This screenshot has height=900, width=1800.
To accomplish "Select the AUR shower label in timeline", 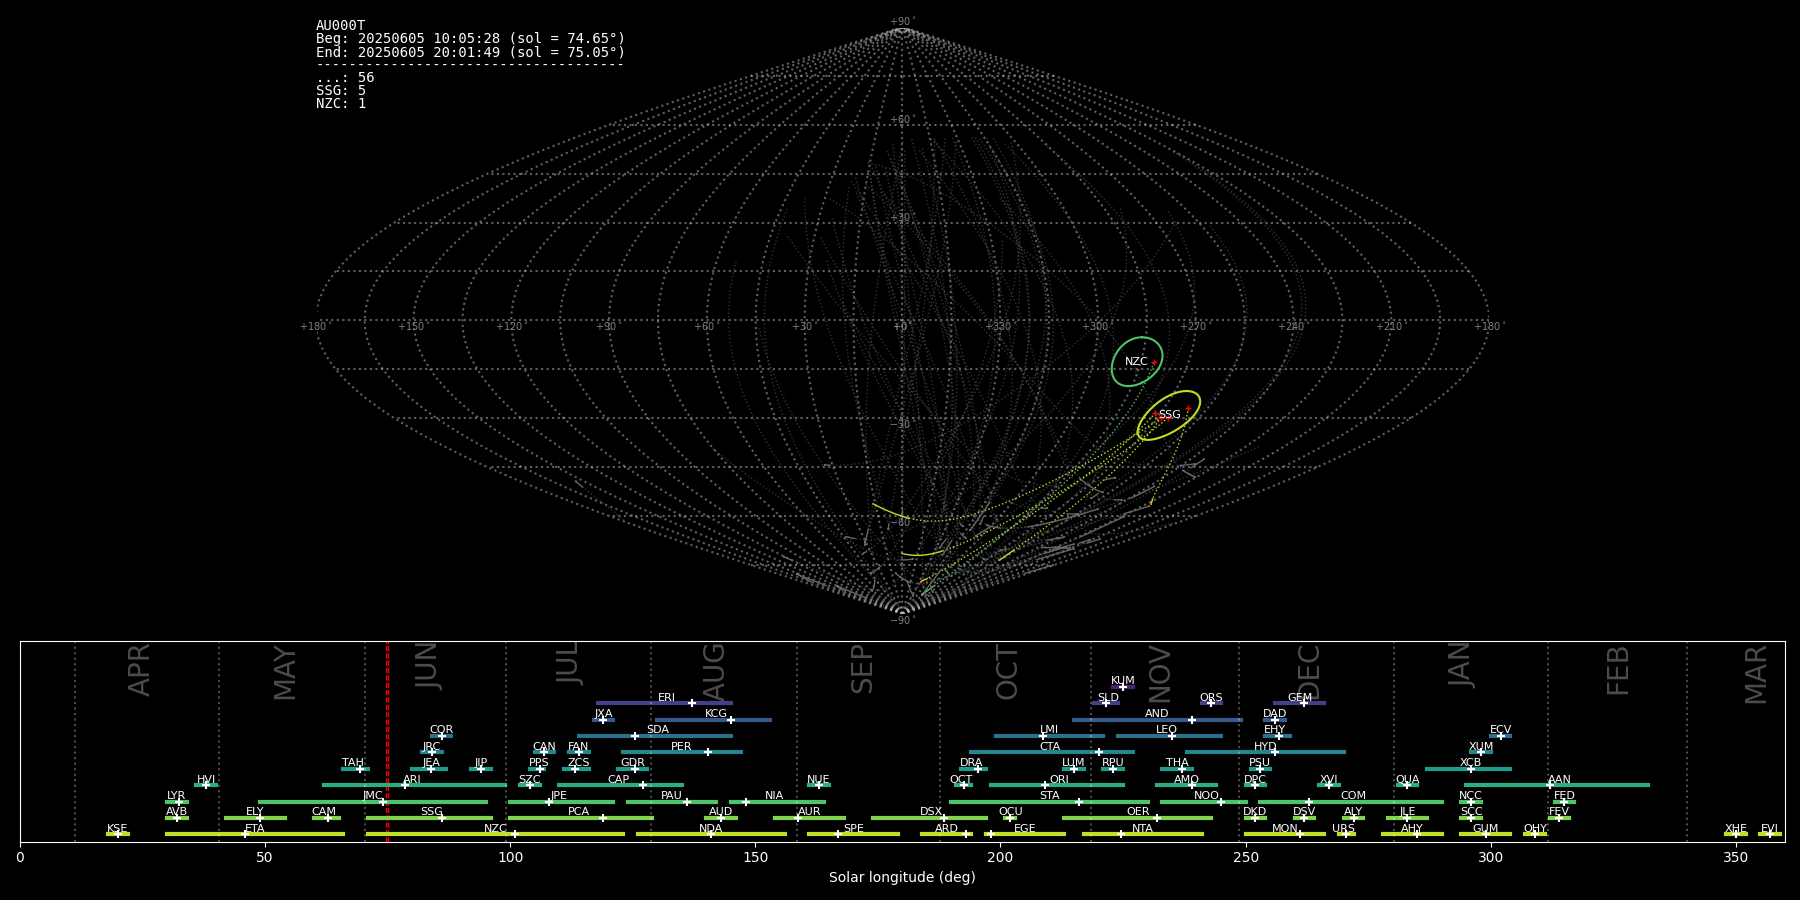I will (x=809, y=812).
